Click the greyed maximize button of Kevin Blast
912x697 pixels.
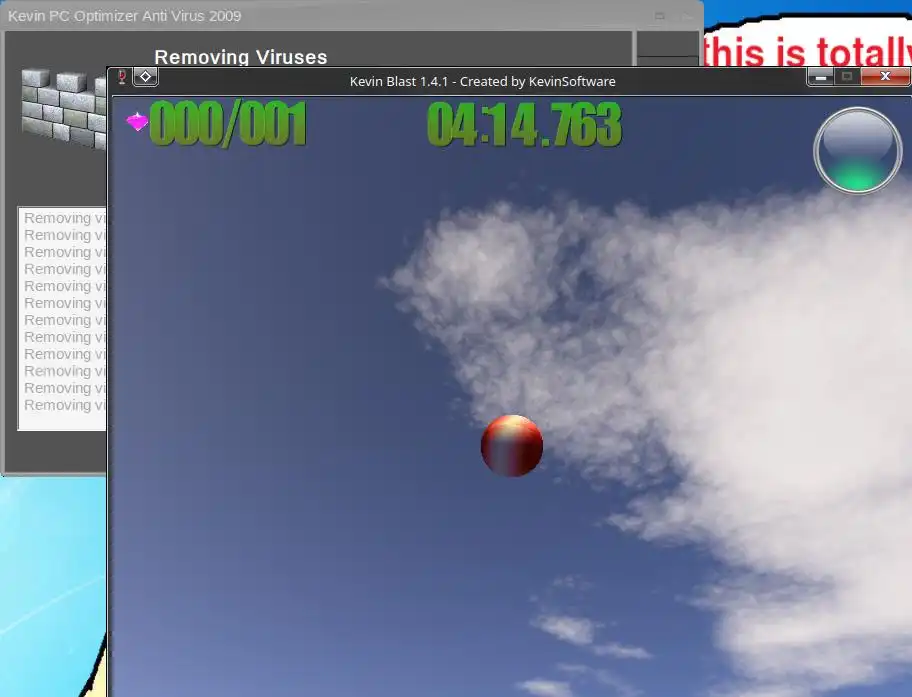point(847,77)
